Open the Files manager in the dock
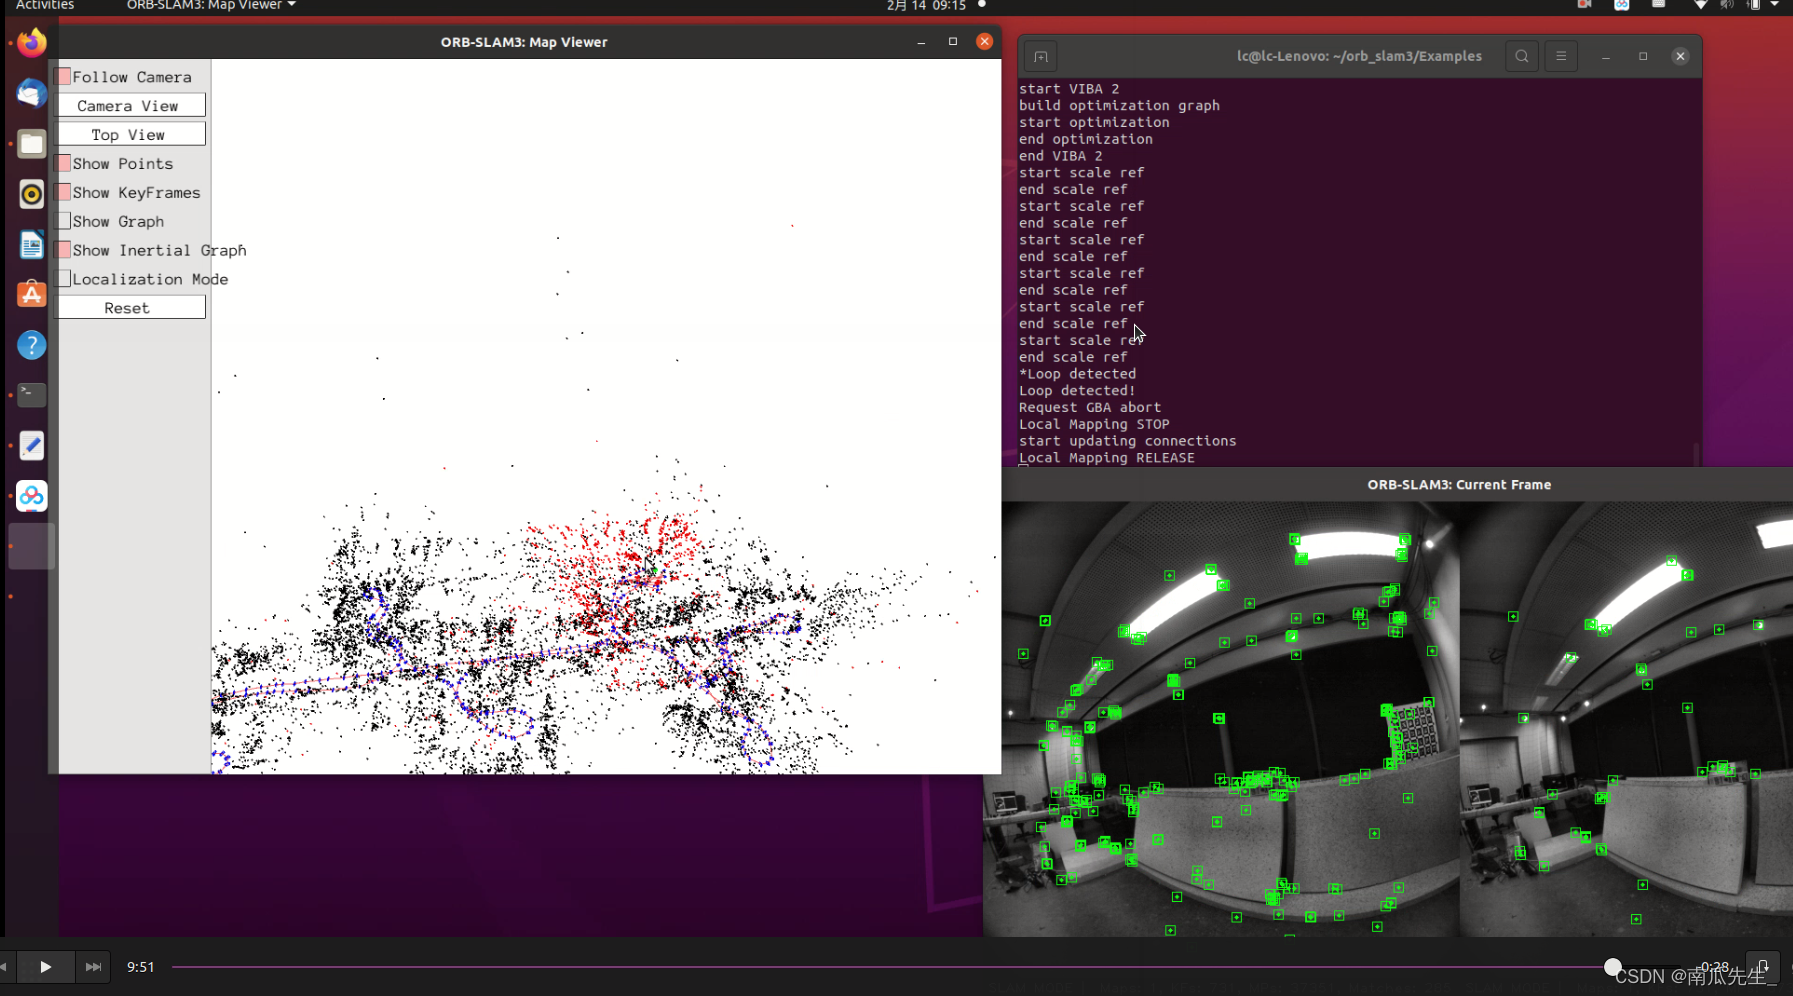Image resolution: width=1793 pixels, height=996 pixels. (x=32, y=144)
